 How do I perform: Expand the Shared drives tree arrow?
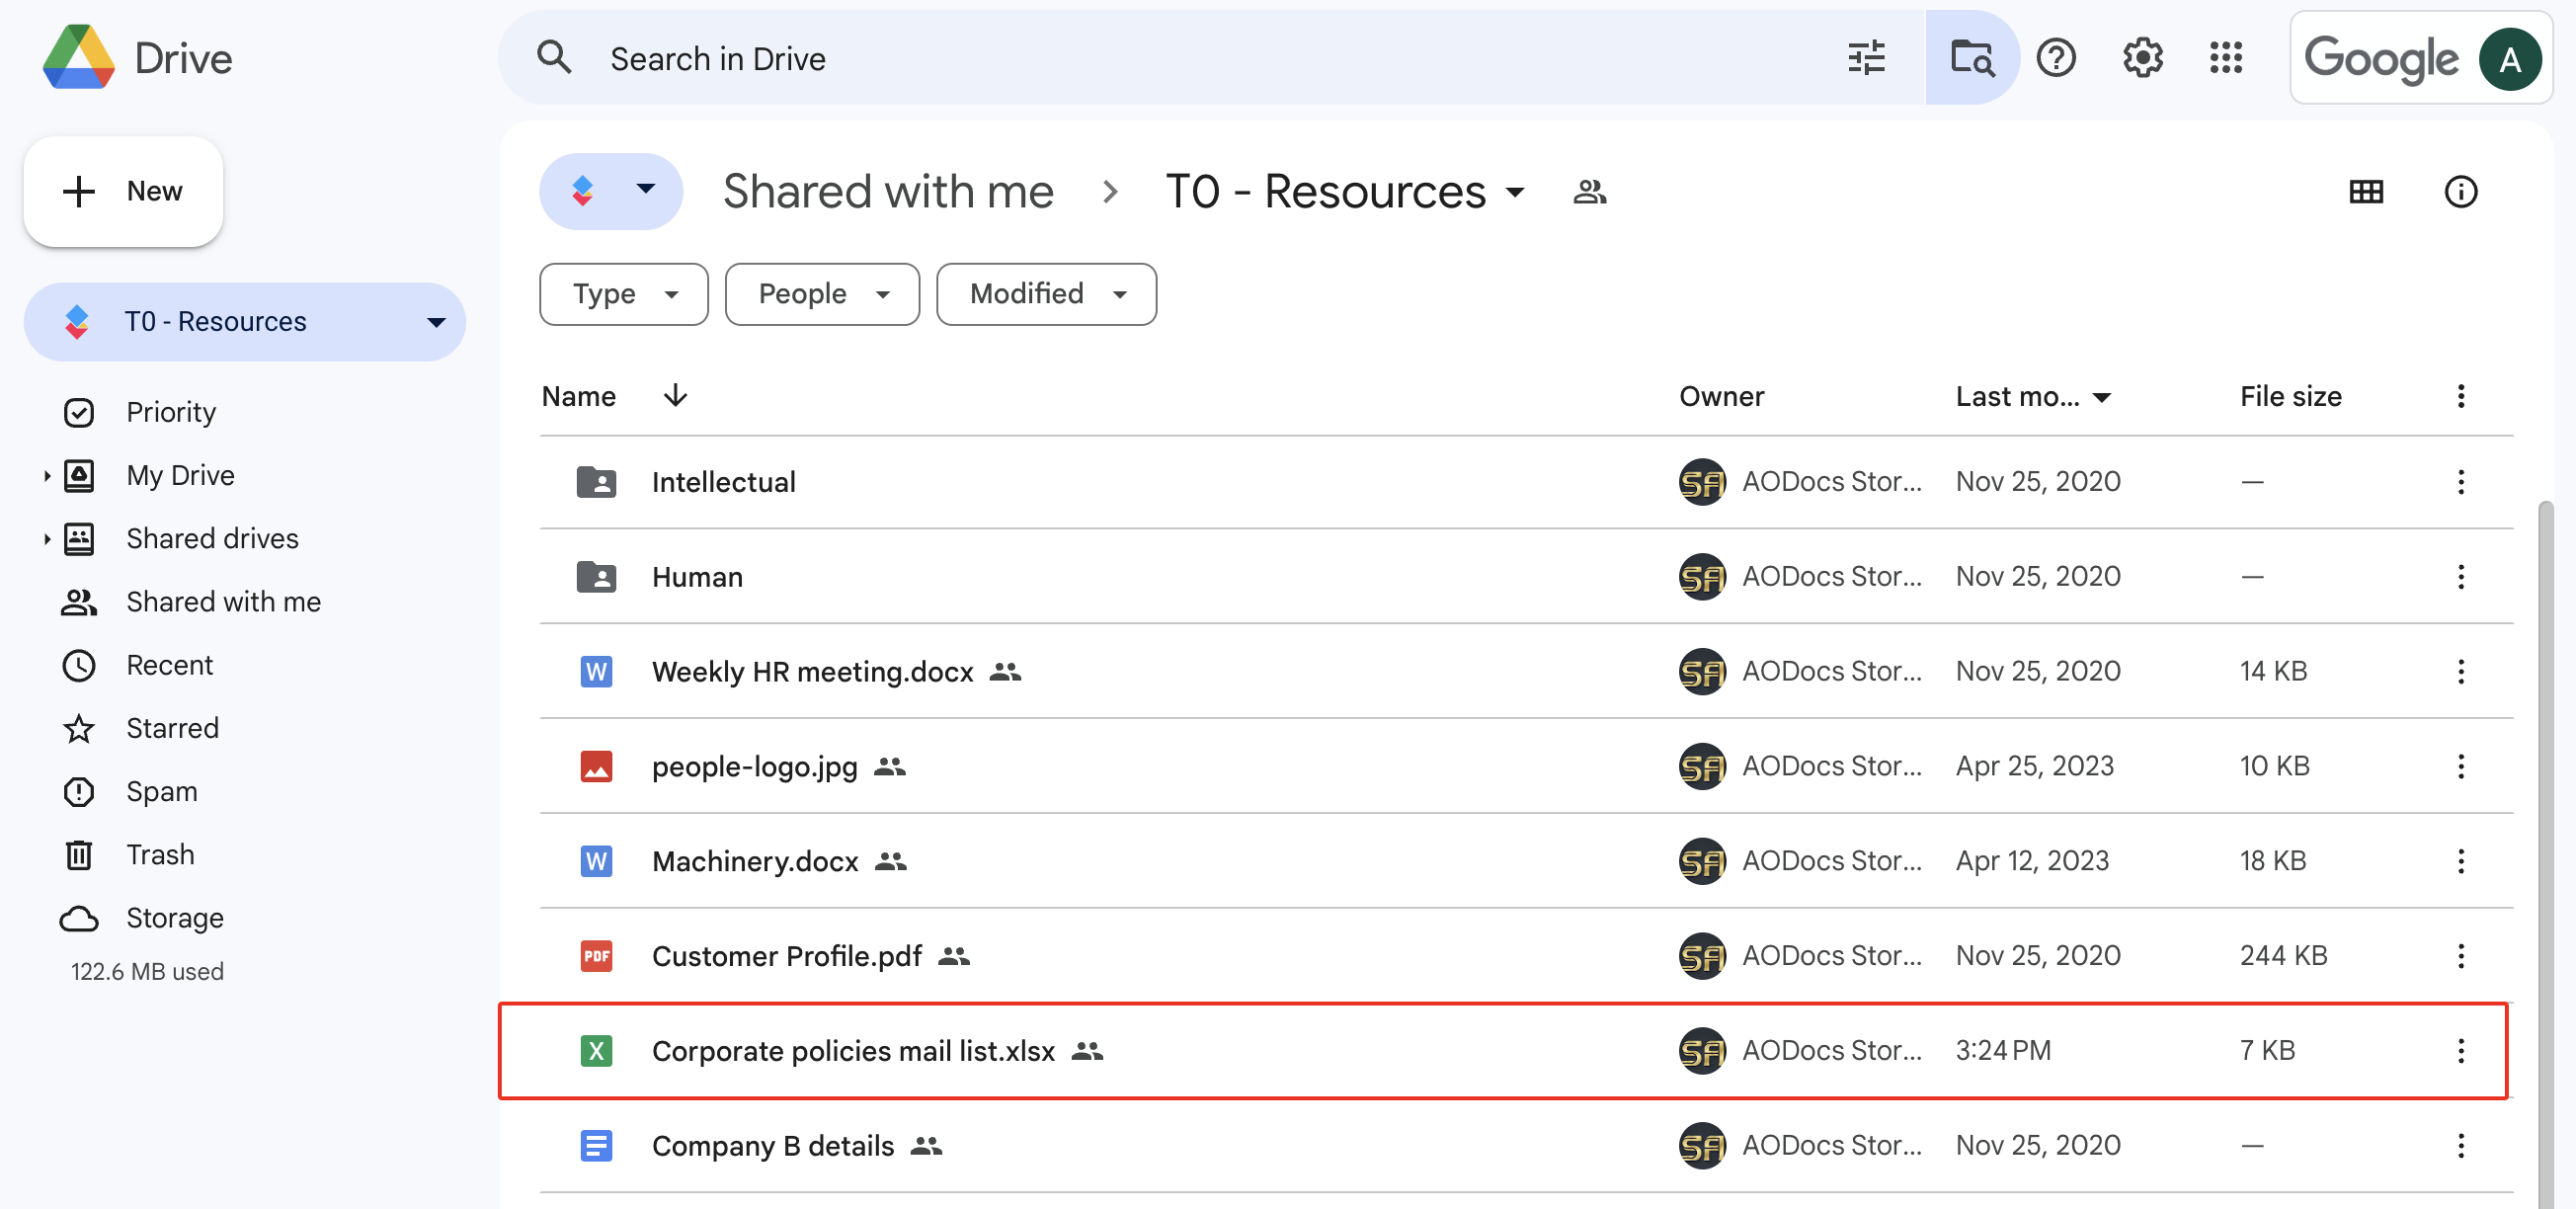click(46, 539)
